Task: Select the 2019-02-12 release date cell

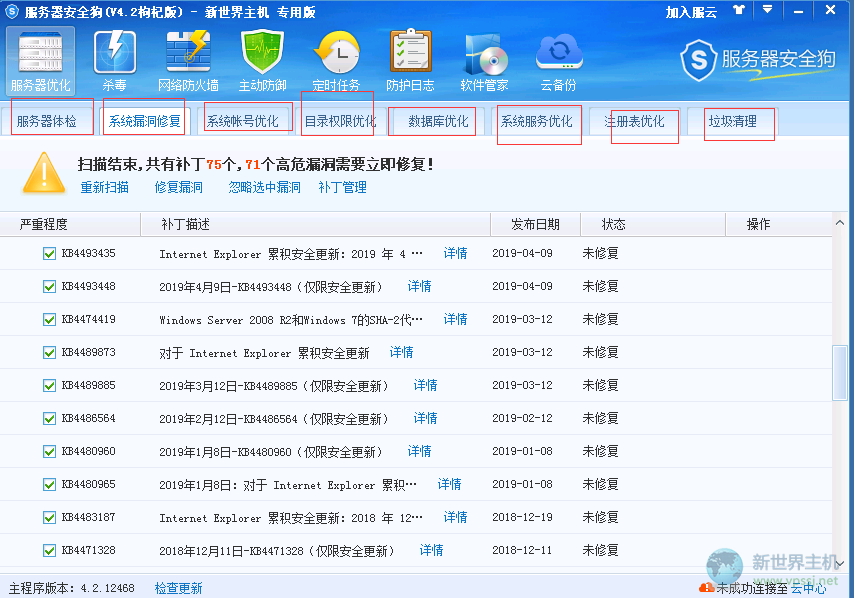Action: (x=522, y=418)
